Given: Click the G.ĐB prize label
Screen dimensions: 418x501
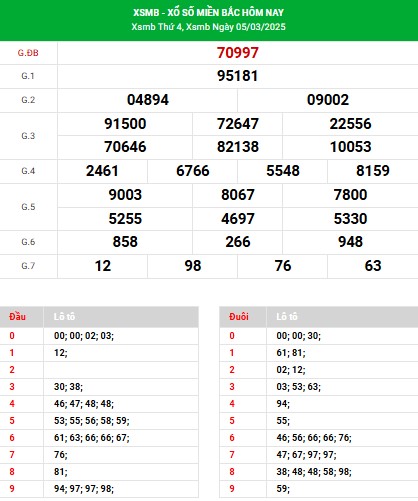Looking at the screenshot, I should click(x=28, y=53).
